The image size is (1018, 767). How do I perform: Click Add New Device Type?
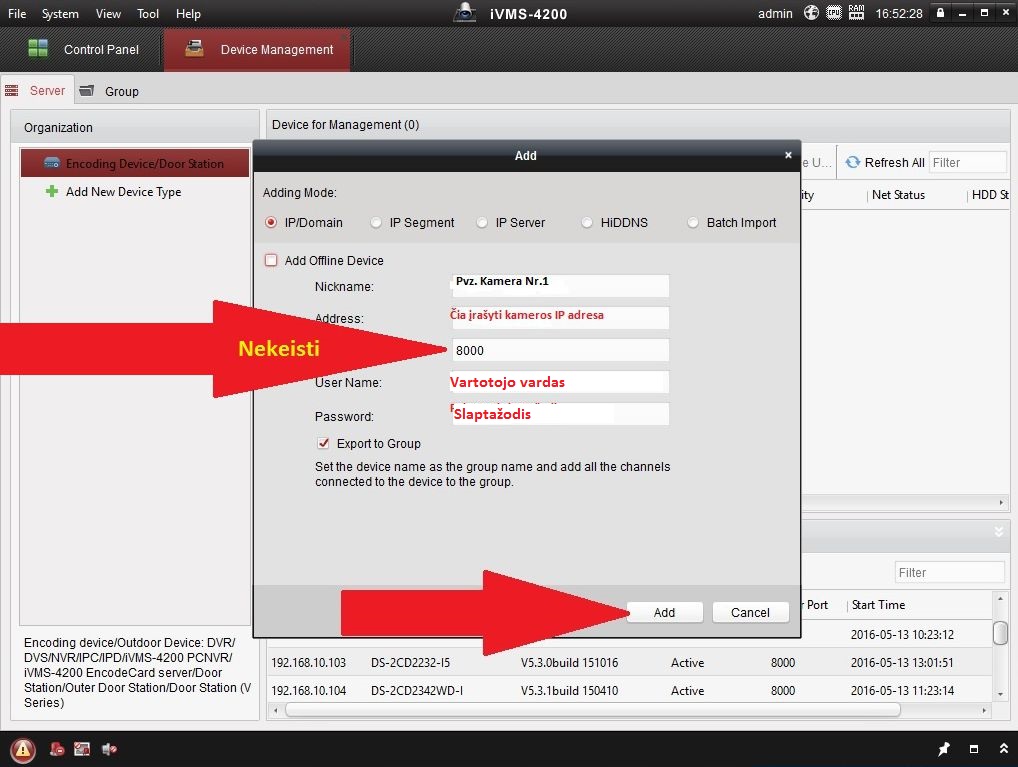click(123, 192)
